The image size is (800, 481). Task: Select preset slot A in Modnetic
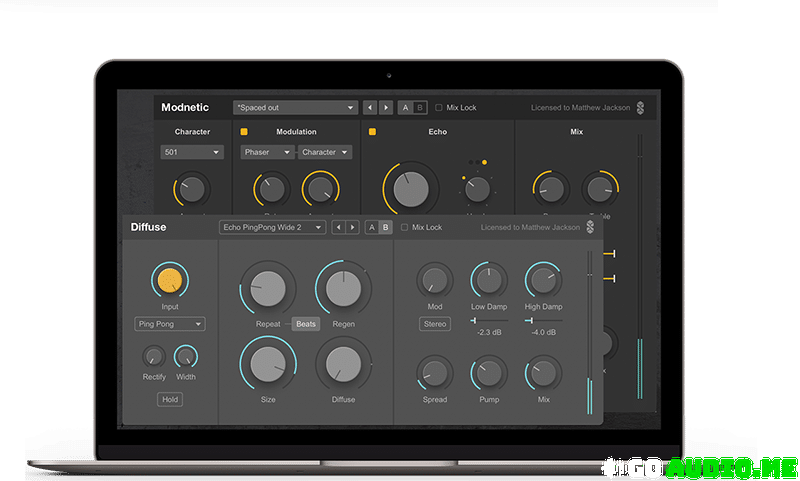405,108
